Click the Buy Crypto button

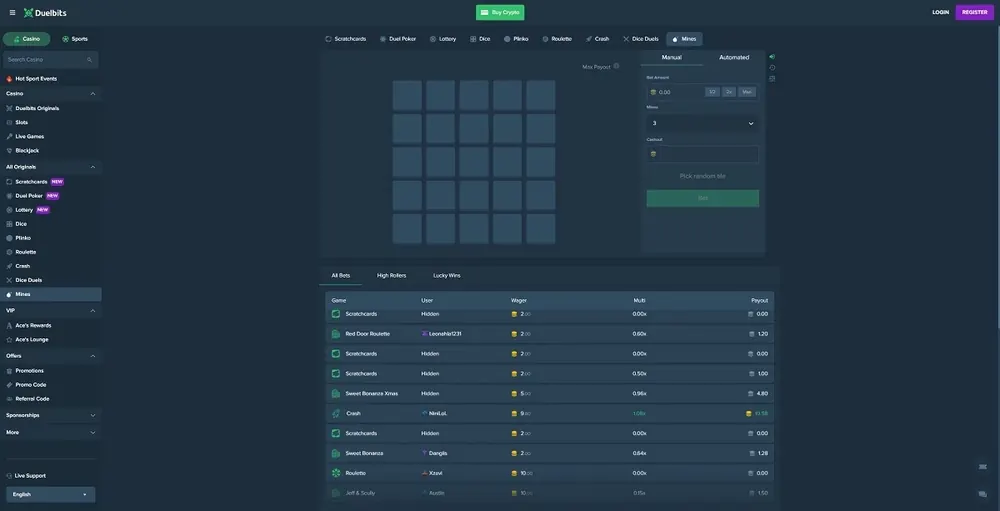500,12
